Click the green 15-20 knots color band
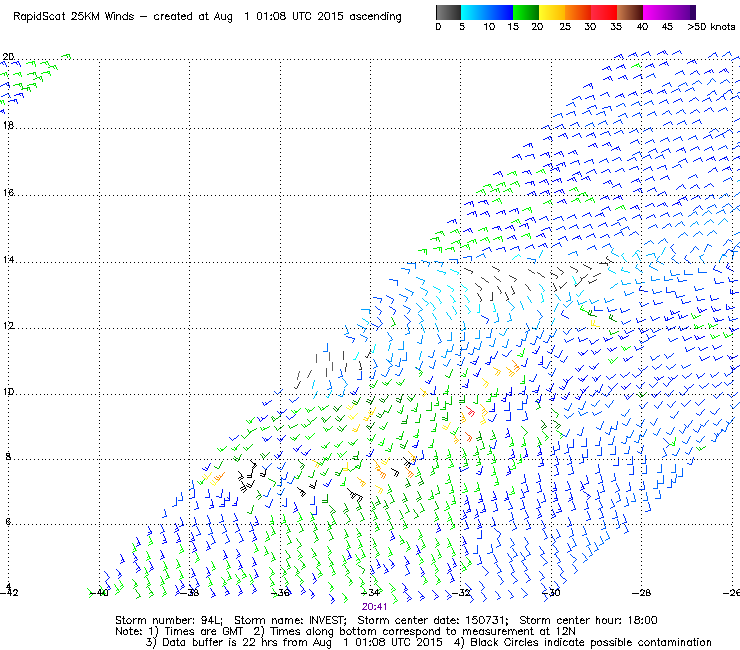The image size is (740, 650). (x=526, y=12)
